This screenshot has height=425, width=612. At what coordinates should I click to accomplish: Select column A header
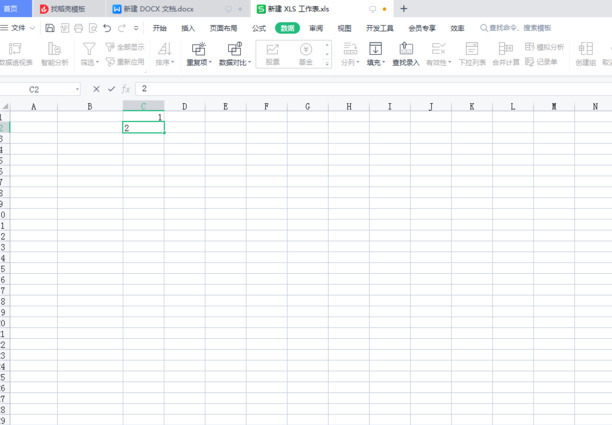pos(34,106)
